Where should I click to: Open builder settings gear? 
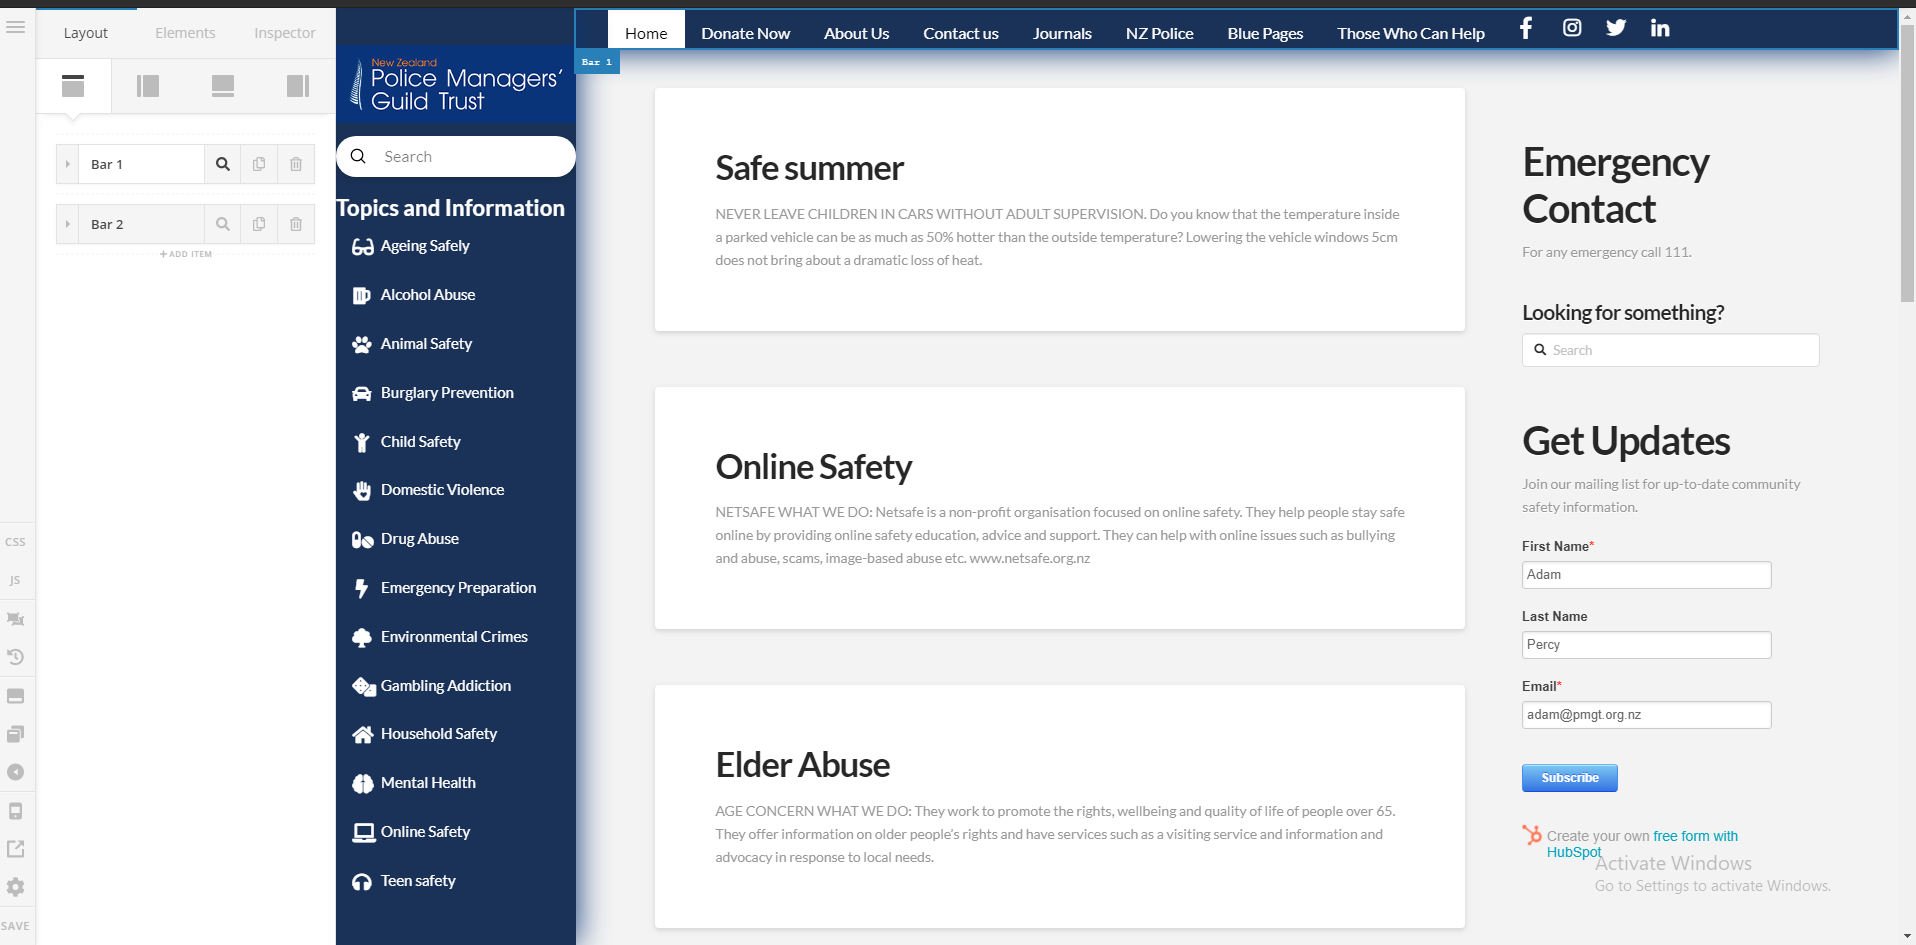(x=15, y=887)
